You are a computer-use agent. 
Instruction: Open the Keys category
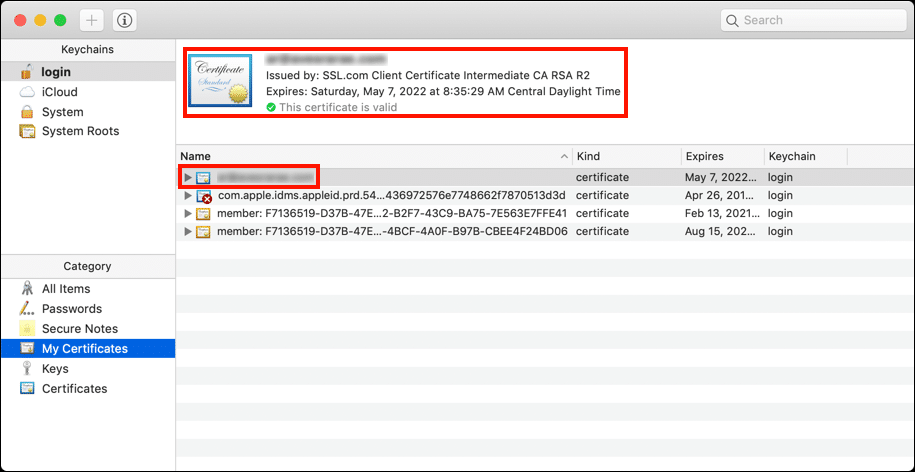[55, 369]
